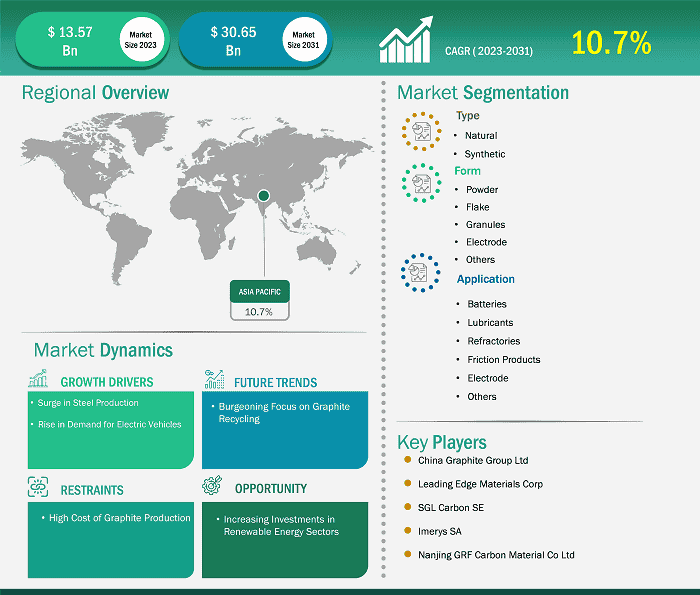700x595 pixels.
Task: Click Increasing Investments in Renewable Energy Sectors
Action: point(281,525)
